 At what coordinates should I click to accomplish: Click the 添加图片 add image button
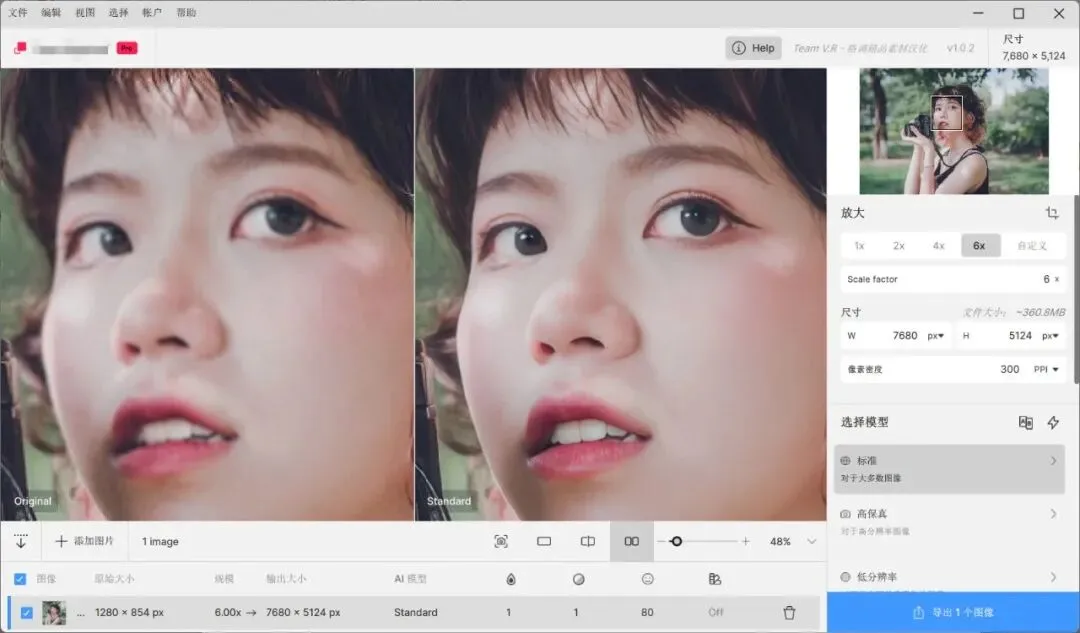pyautogui.click(x=84, y=541)
